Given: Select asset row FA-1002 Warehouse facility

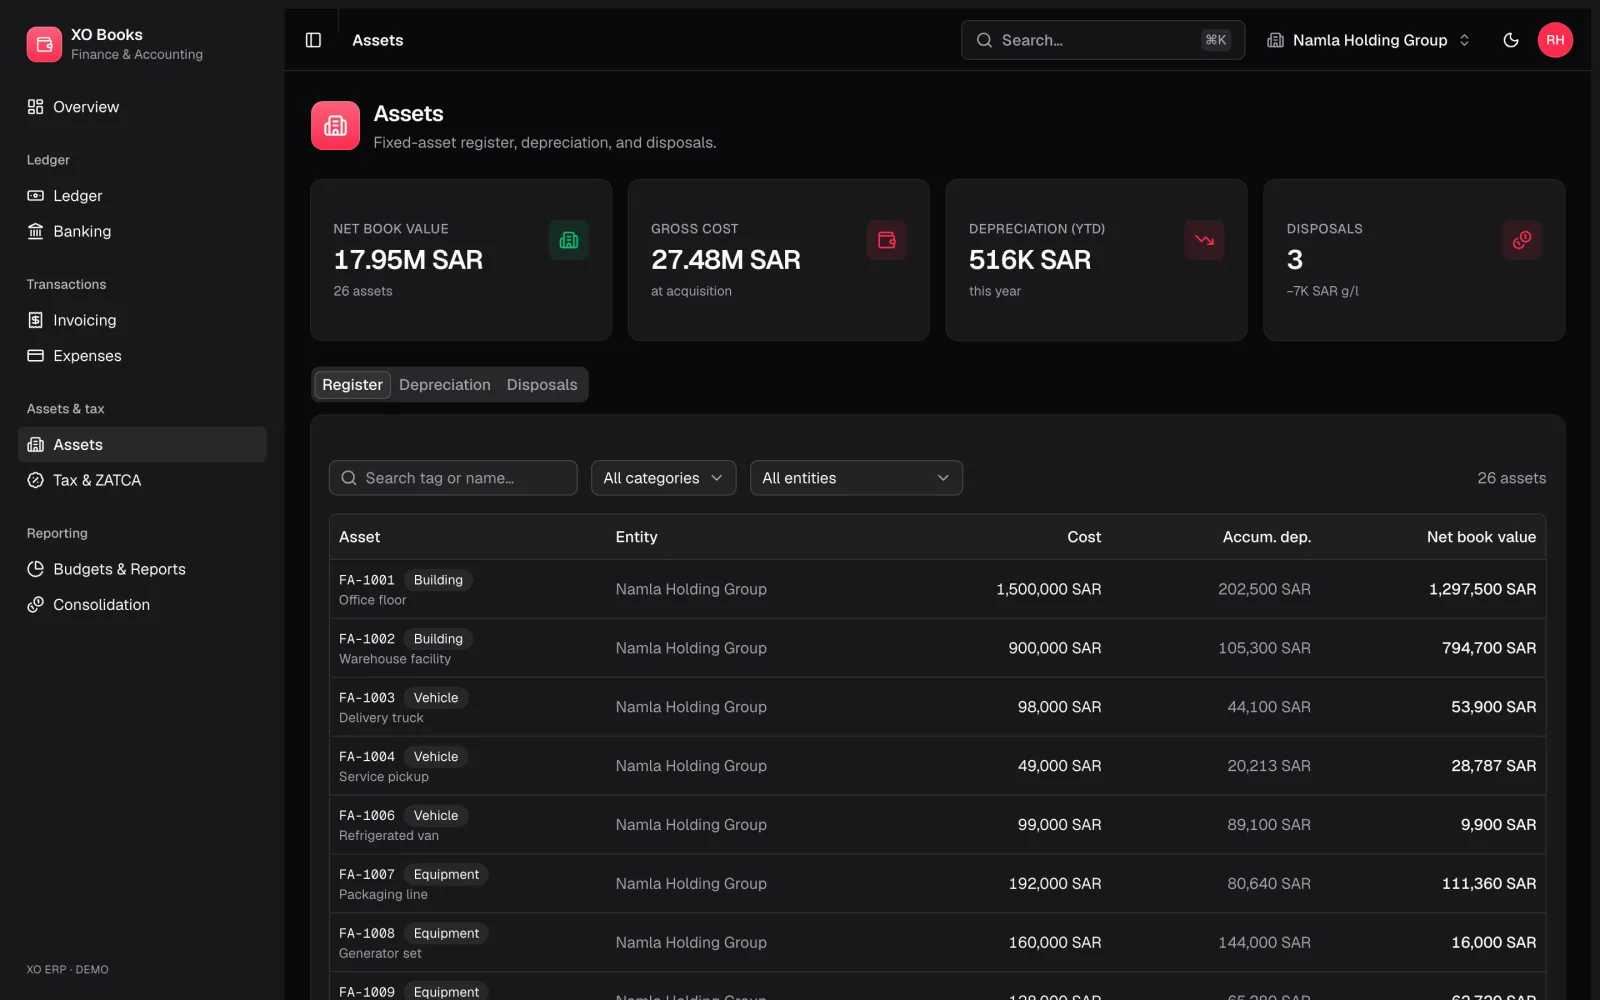Looking at the screenshot, I should [937, 648].
